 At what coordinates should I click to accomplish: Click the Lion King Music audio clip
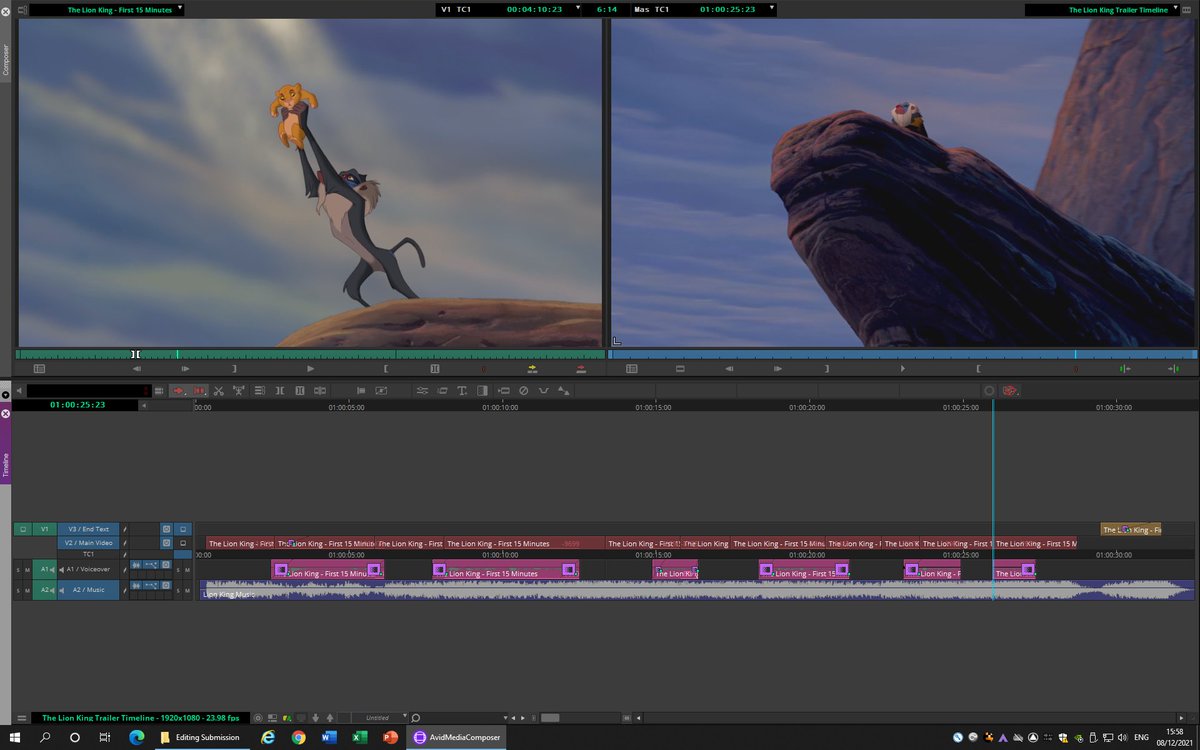coord(696,591)
